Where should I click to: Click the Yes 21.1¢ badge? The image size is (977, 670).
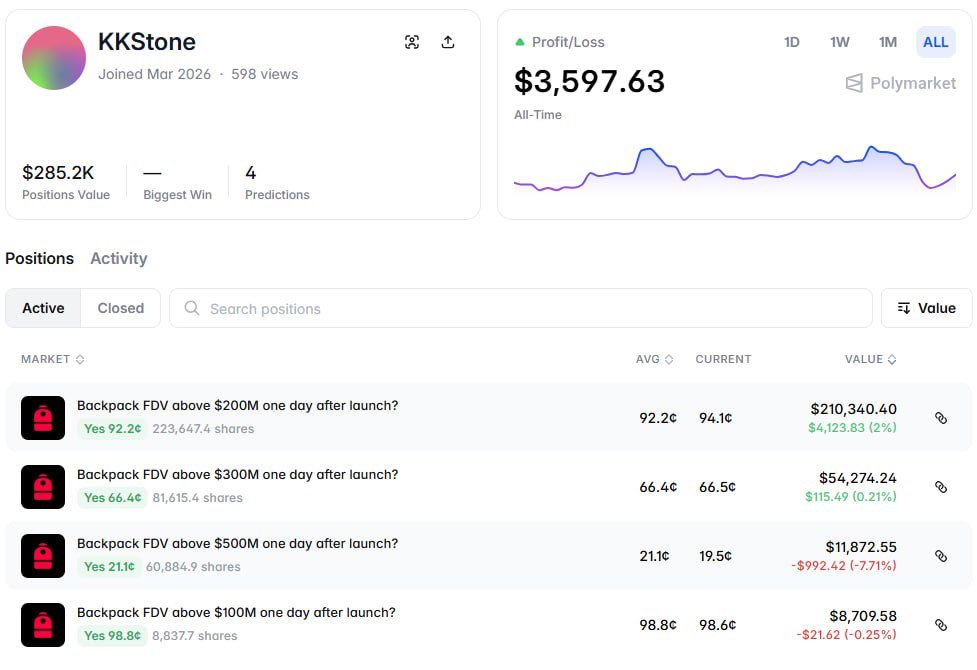click(109, 567)
